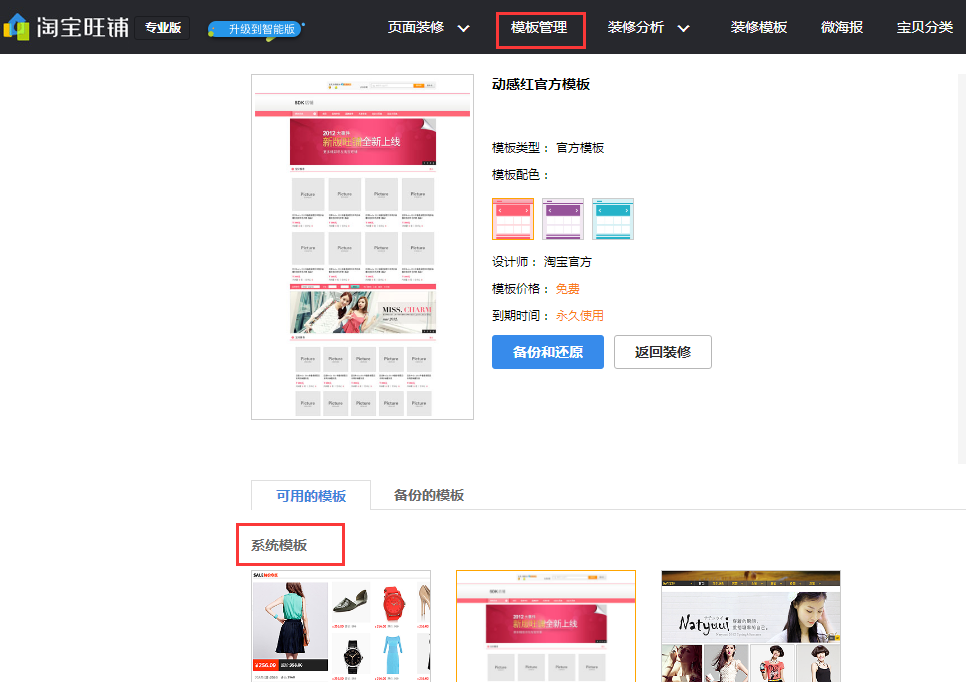Screen dimensions: 966x682
Task: Click the 升级到智能版 upgrade badge
Action: click(252, 30)
